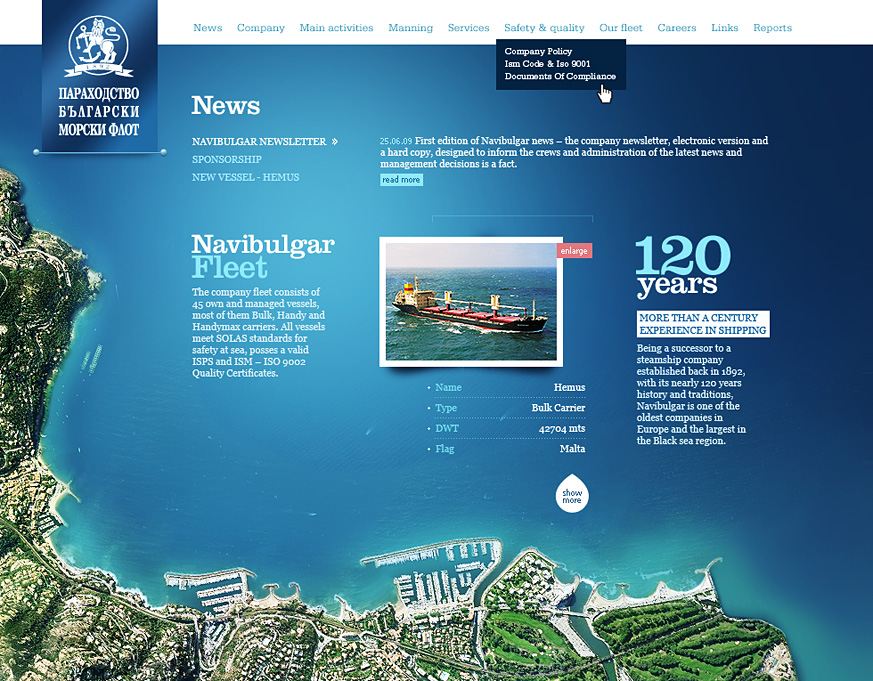This screenshot has width=873, height=681.
Task: Open the Links menu item
Action: [x=724, y=28]
